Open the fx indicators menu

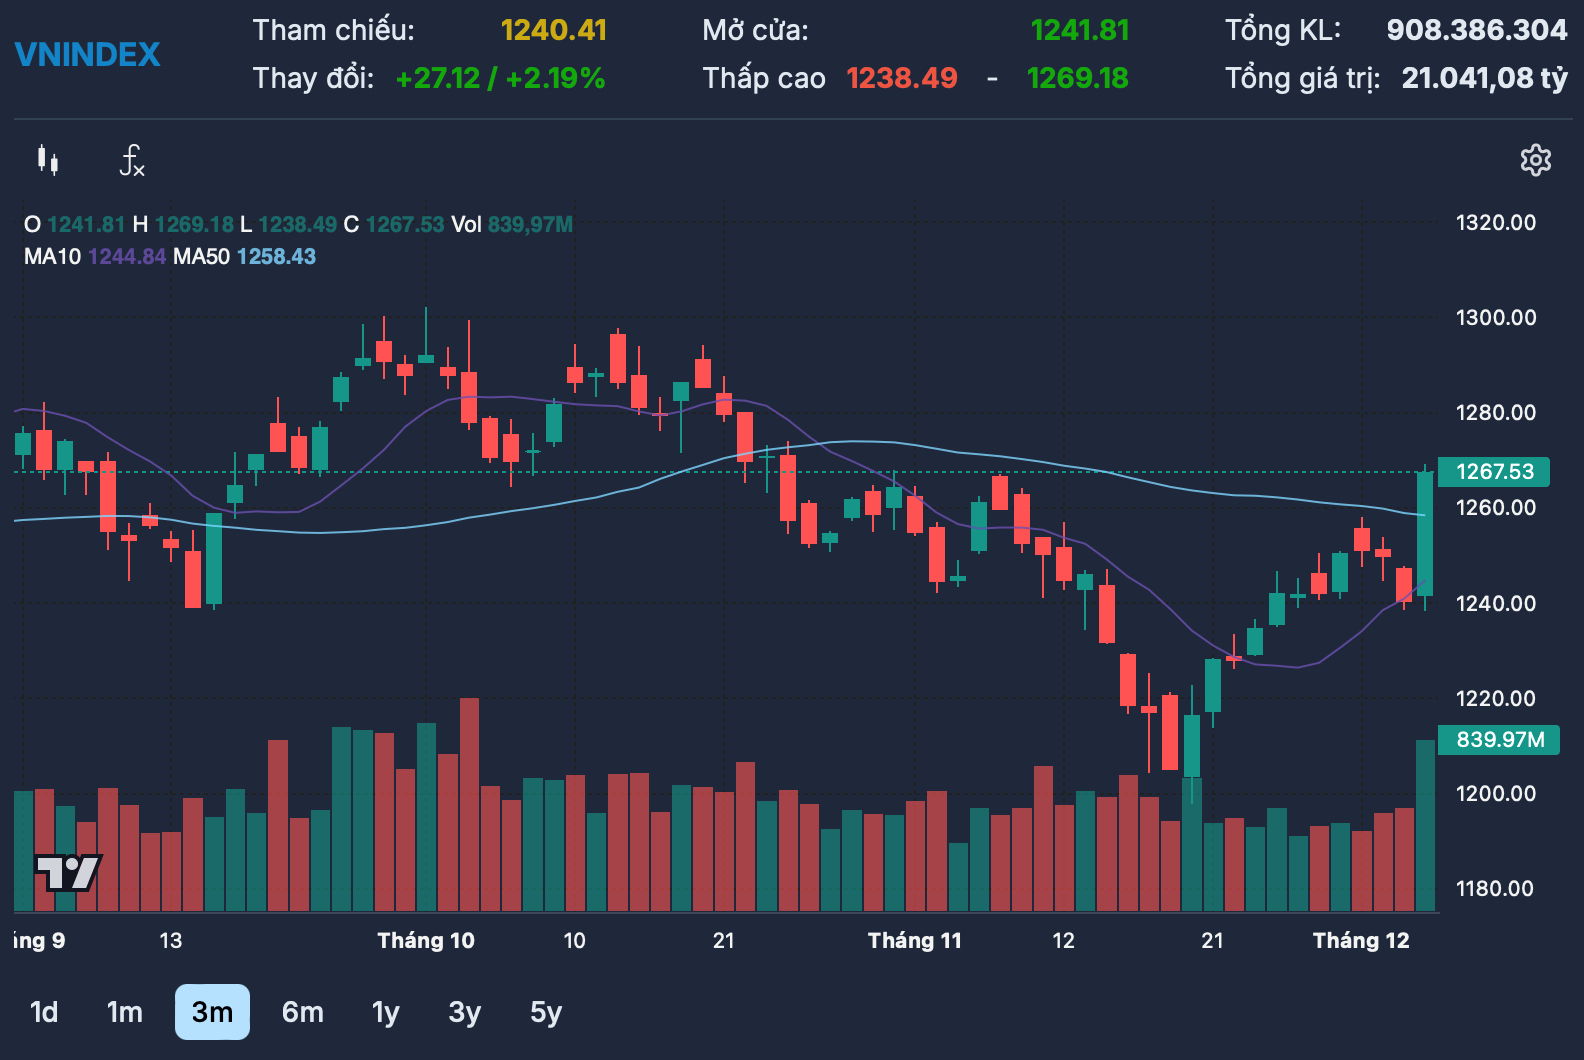click(x=132, y=160)
